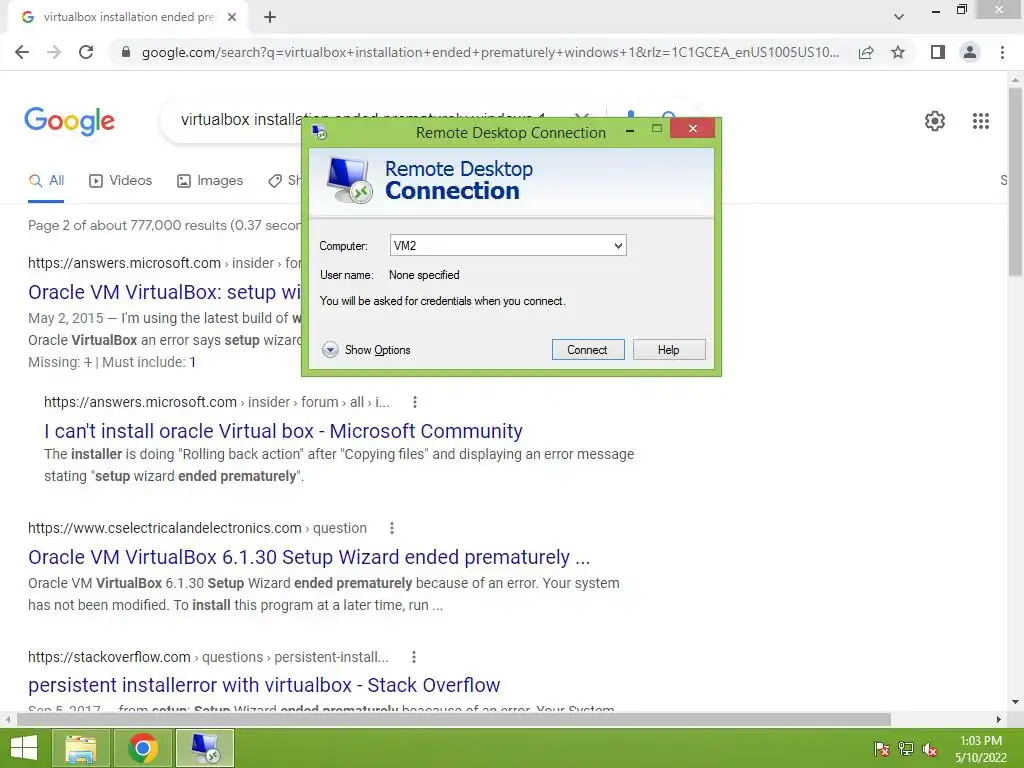Open muted volume icon in tray

point(930,749)
